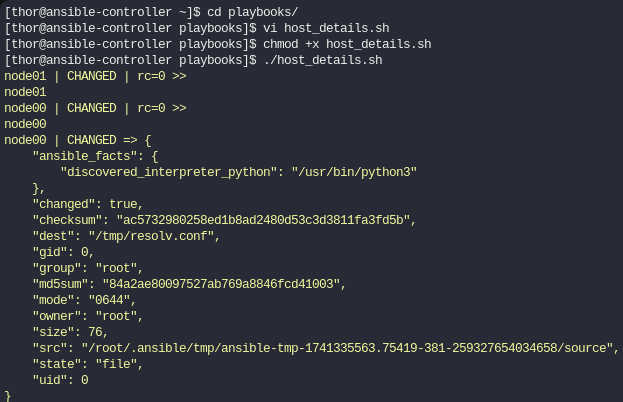Click the "state": "file" line
The width and height of the screenshot is (623, 402).
tap(87, 364)
